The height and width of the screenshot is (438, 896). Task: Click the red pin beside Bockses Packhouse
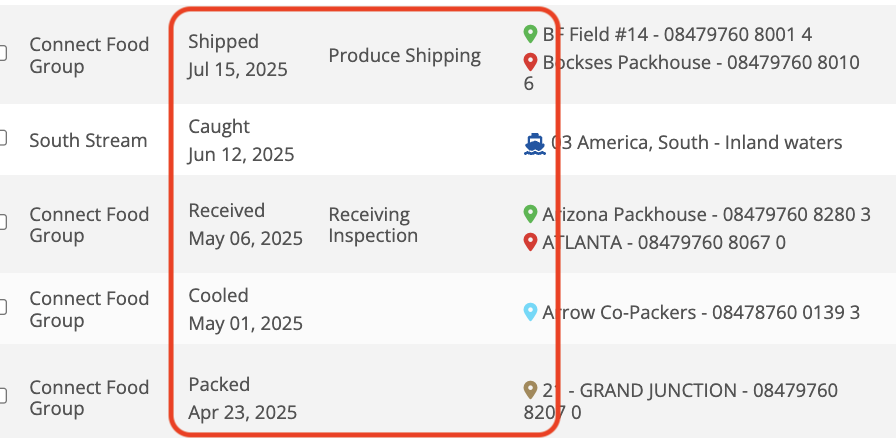point(530,62)
